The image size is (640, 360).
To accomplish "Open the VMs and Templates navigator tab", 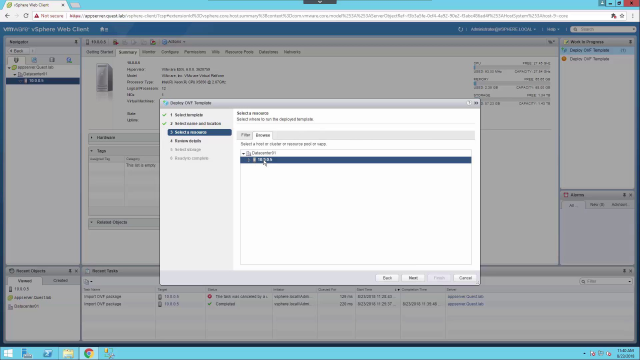I will [34, 60].
